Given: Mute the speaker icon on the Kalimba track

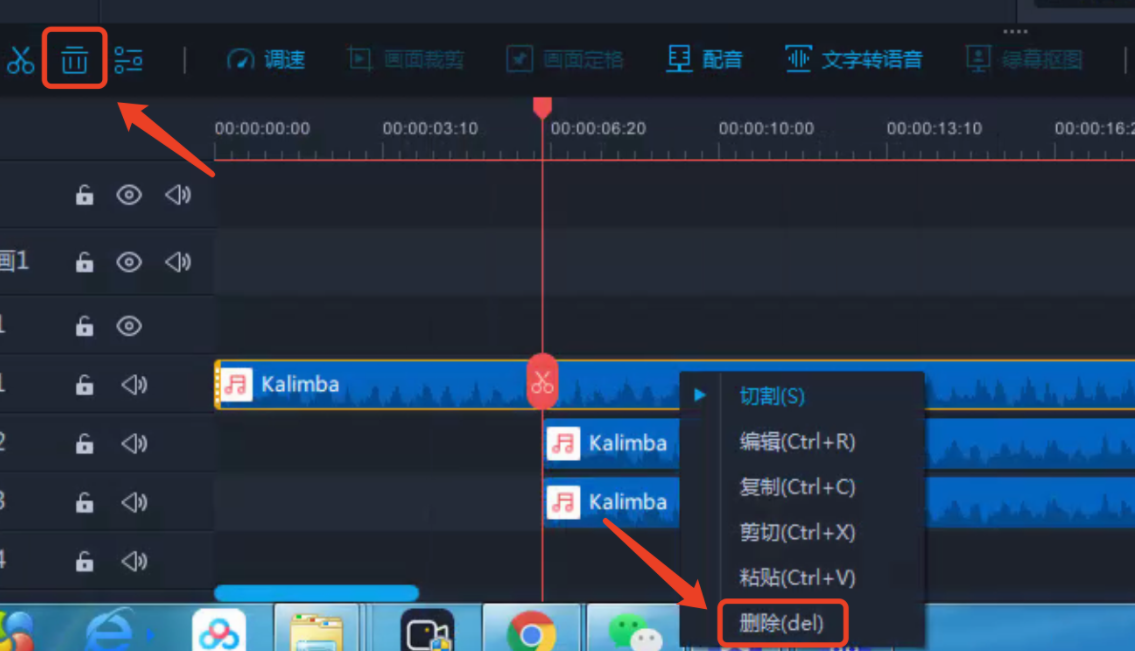Looking at the screenshot, I should (x=134, y=384).
